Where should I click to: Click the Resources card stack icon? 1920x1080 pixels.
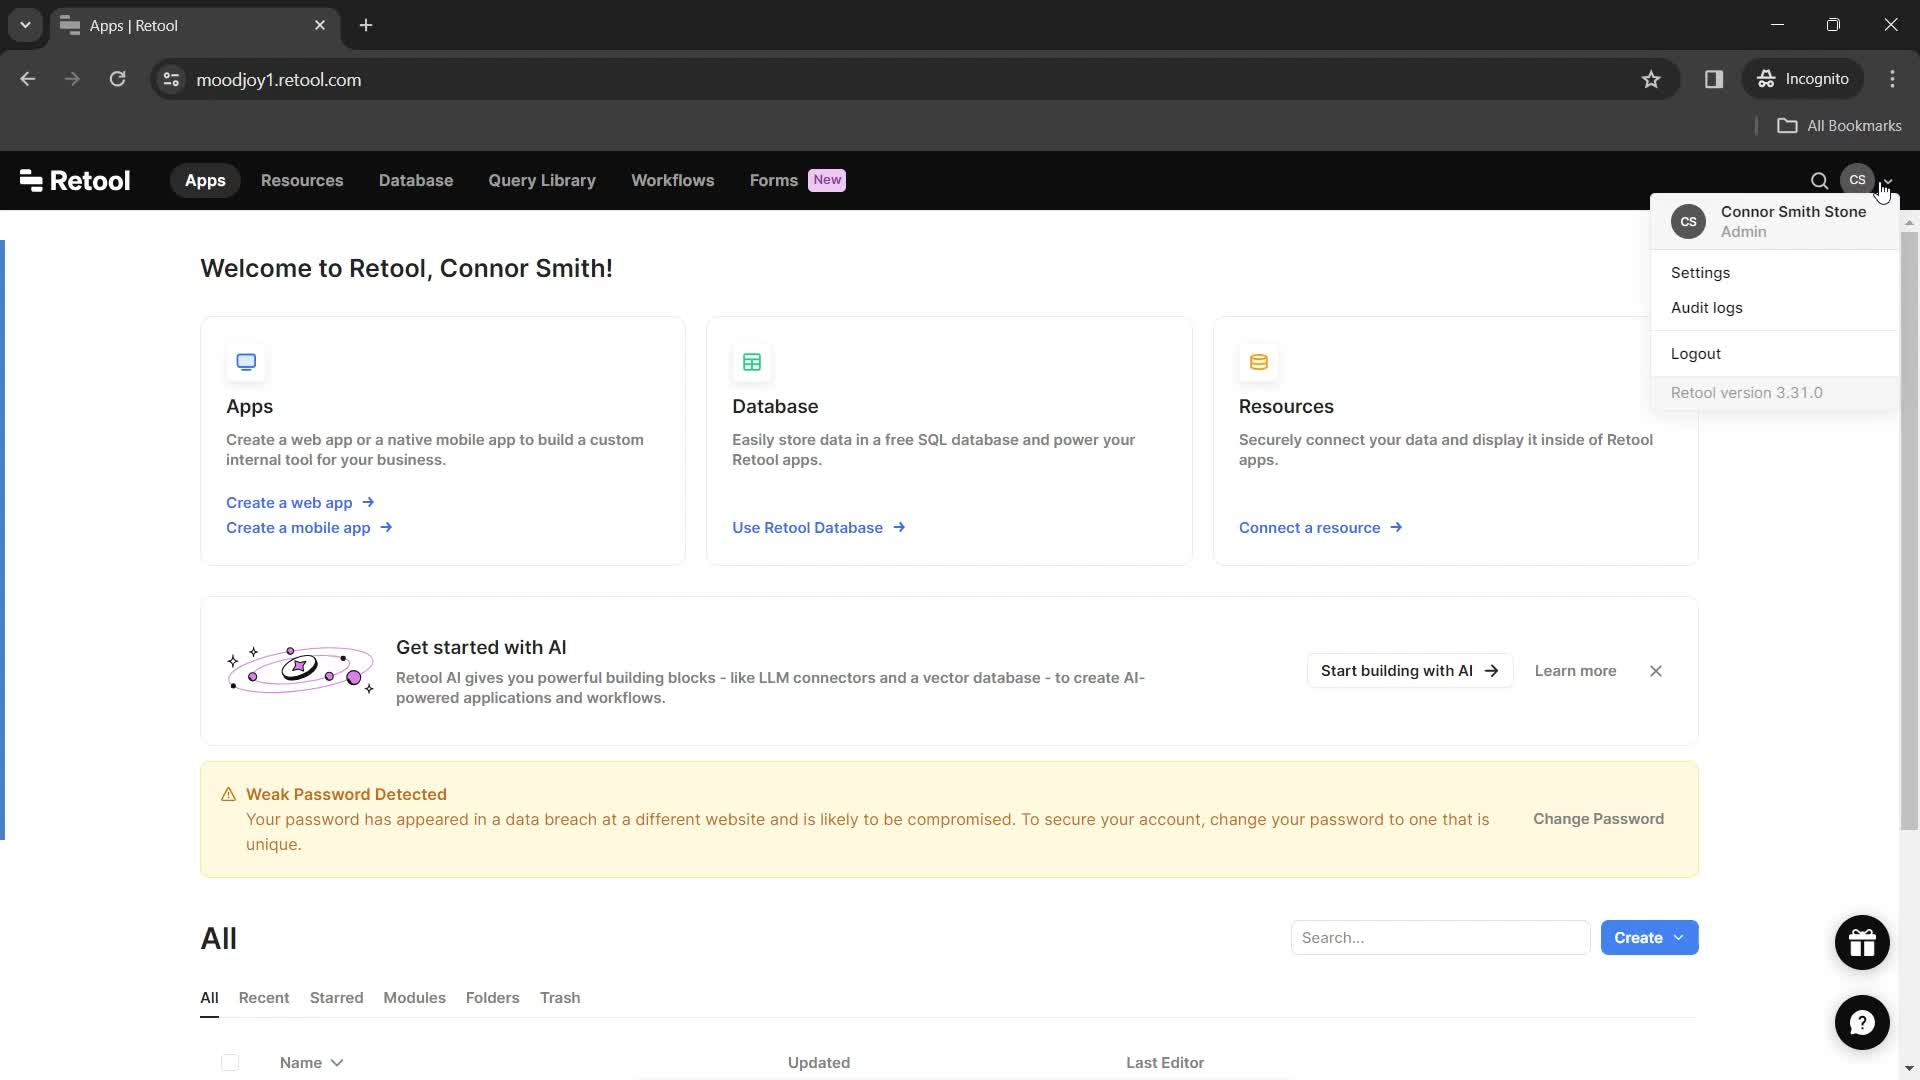tap(1259, 362)
